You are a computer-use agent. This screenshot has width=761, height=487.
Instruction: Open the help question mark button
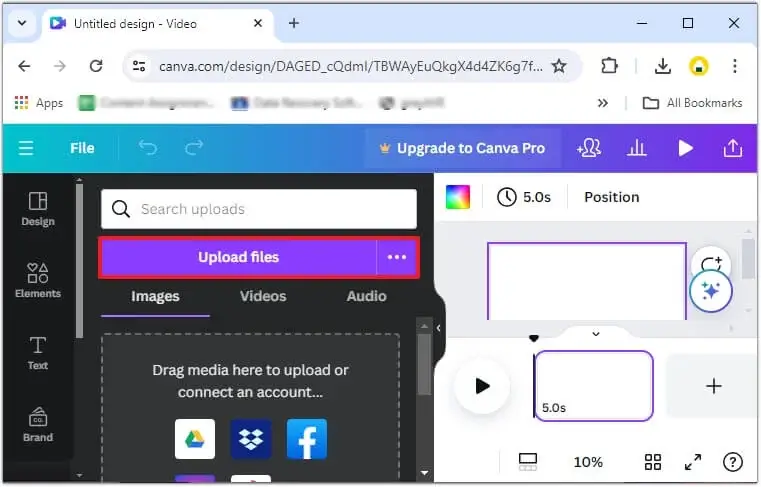[x=732, y=462]
